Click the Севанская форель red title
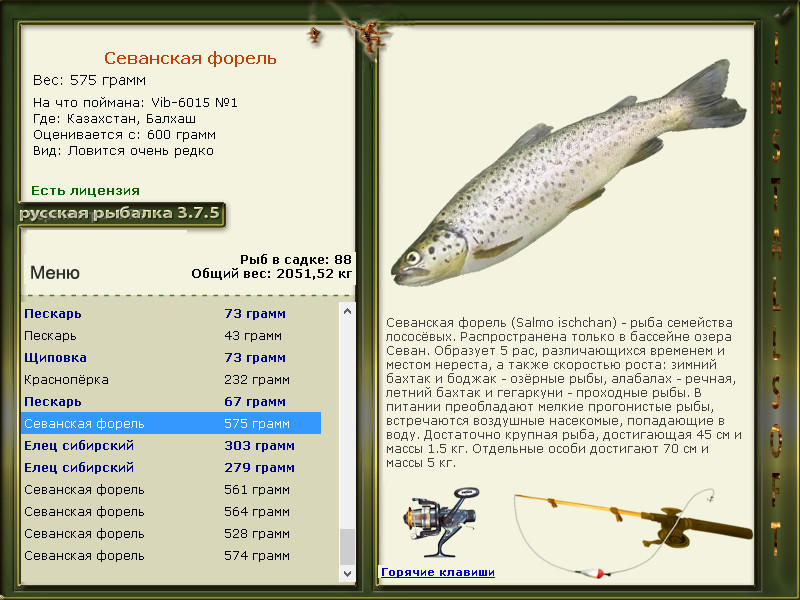Screen dimensions: 800x600 (x=190, y=58)
